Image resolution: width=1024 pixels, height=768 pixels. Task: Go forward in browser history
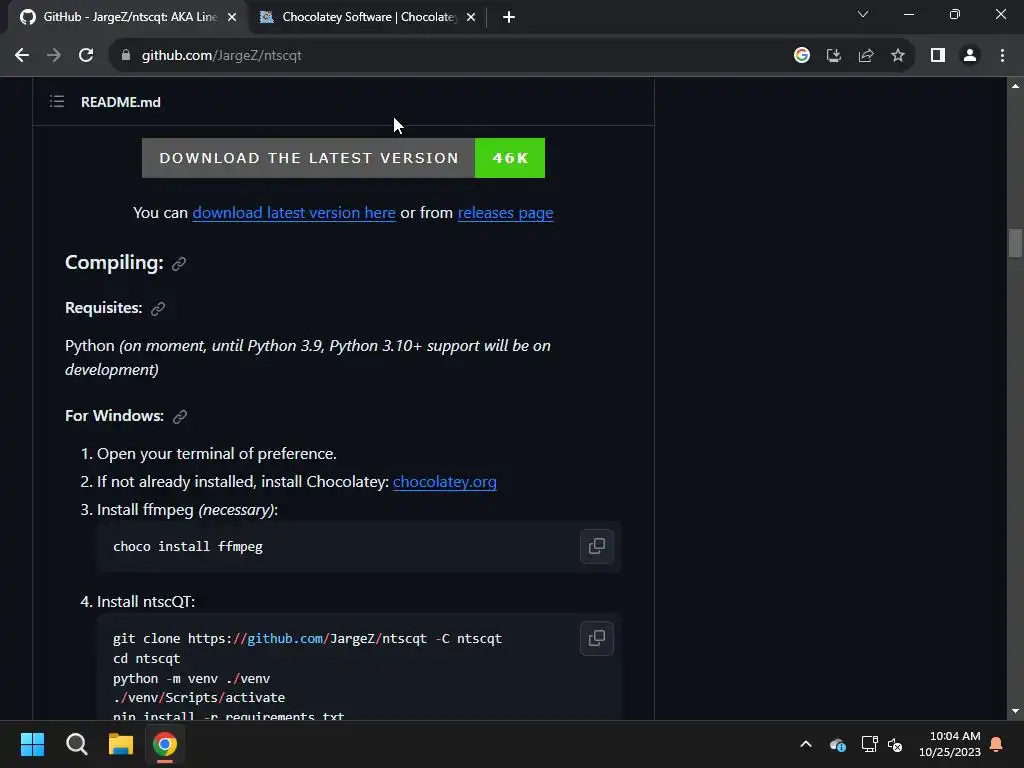click(x=54, y=56)
